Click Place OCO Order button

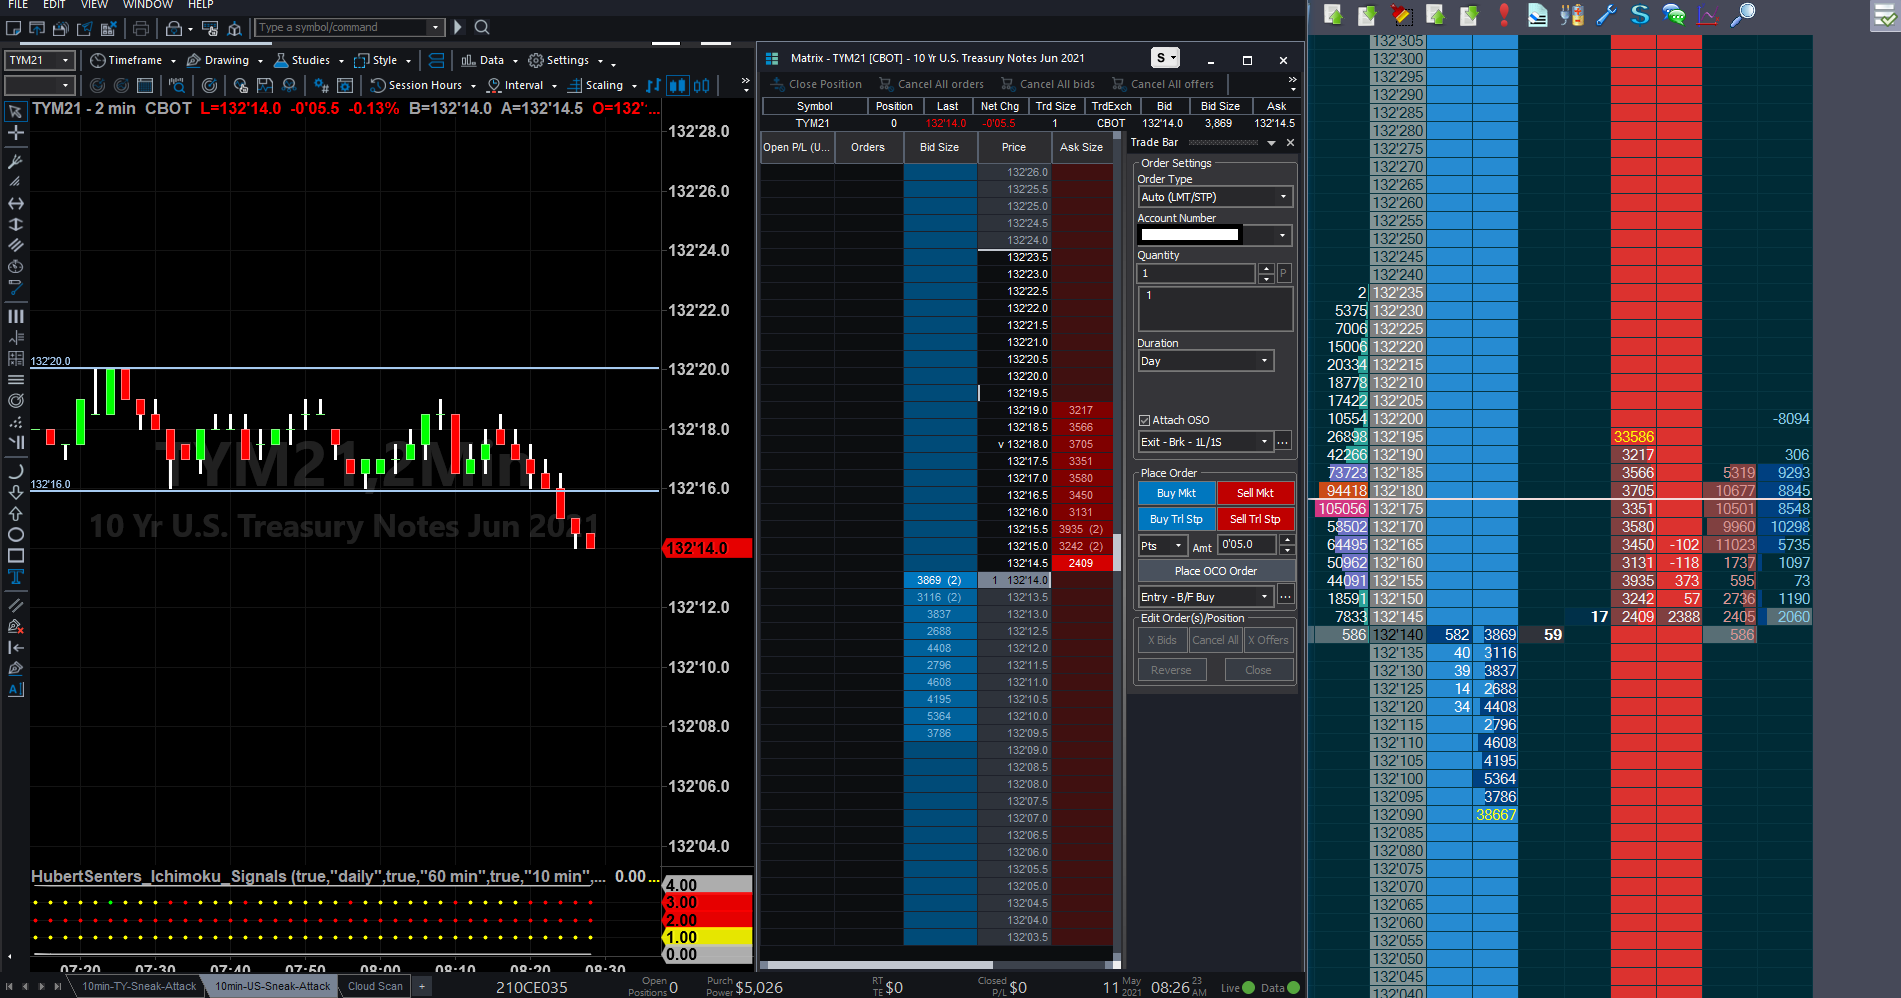pos(1216,571)
